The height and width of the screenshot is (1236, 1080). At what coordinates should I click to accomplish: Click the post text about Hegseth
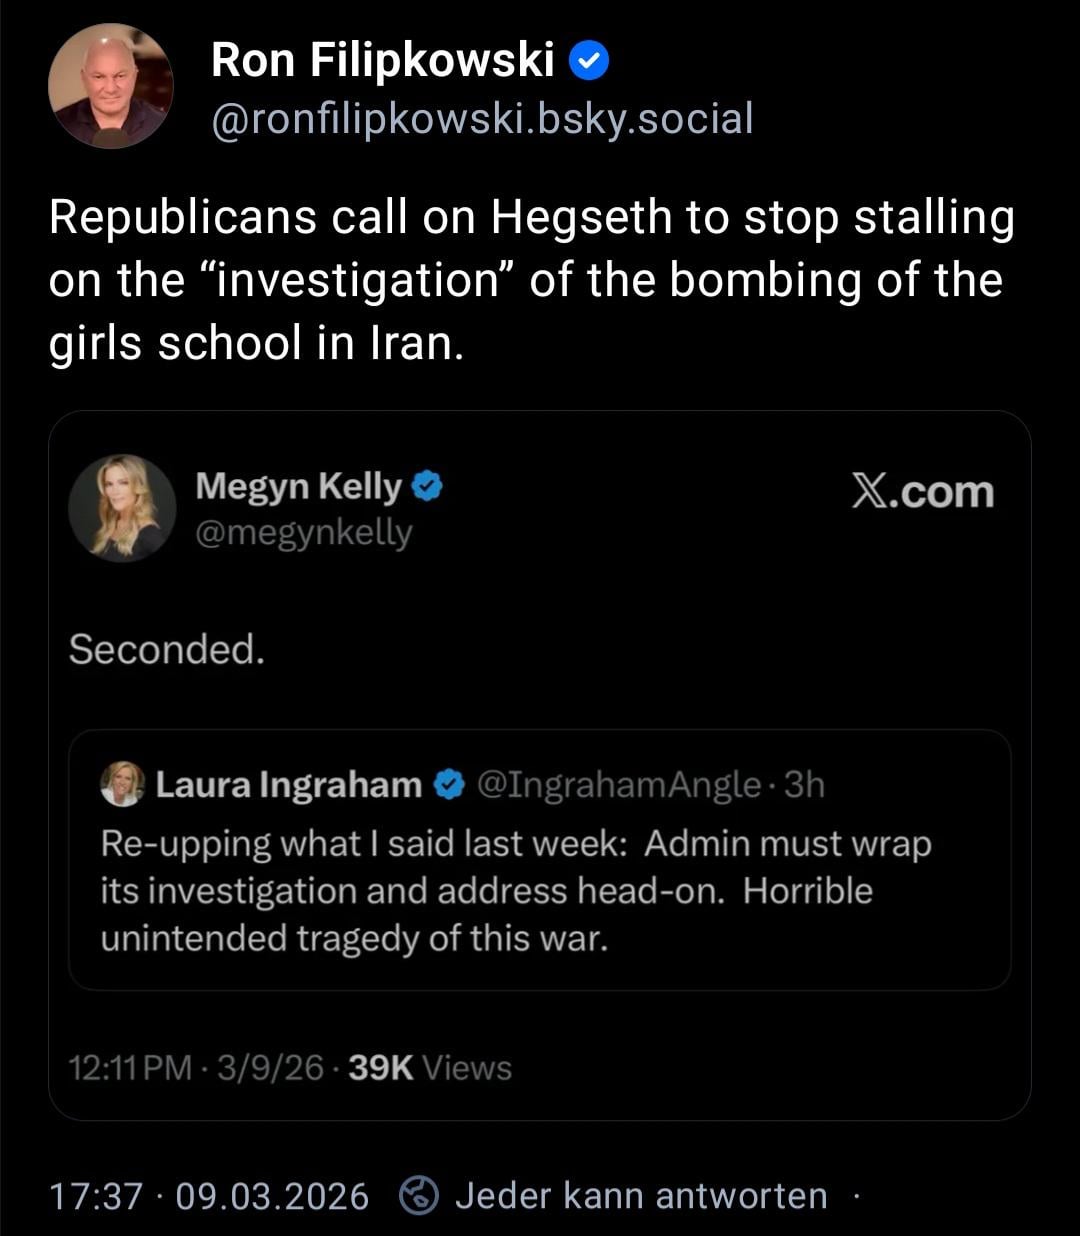pos(531,280)
